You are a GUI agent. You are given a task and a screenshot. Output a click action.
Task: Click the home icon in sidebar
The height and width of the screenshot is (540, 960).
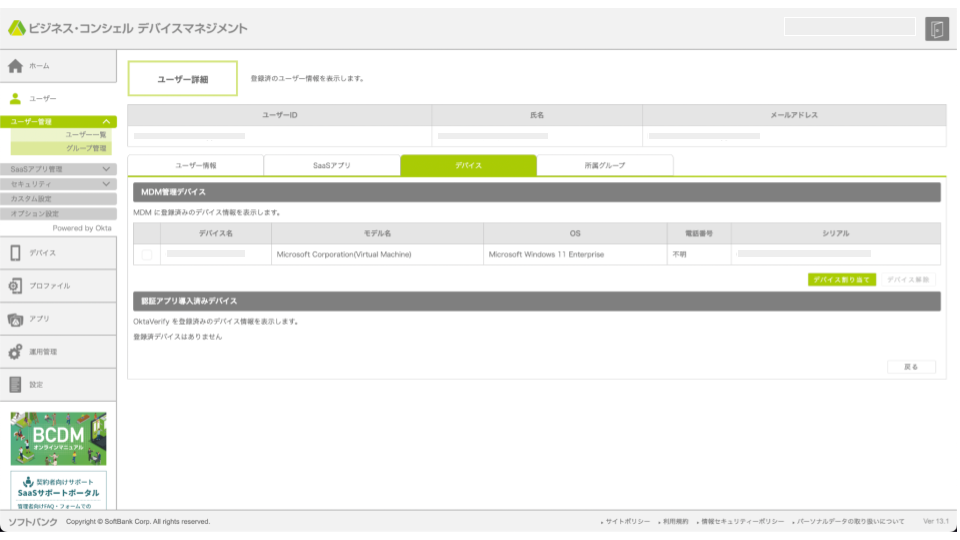coord(15,66)
